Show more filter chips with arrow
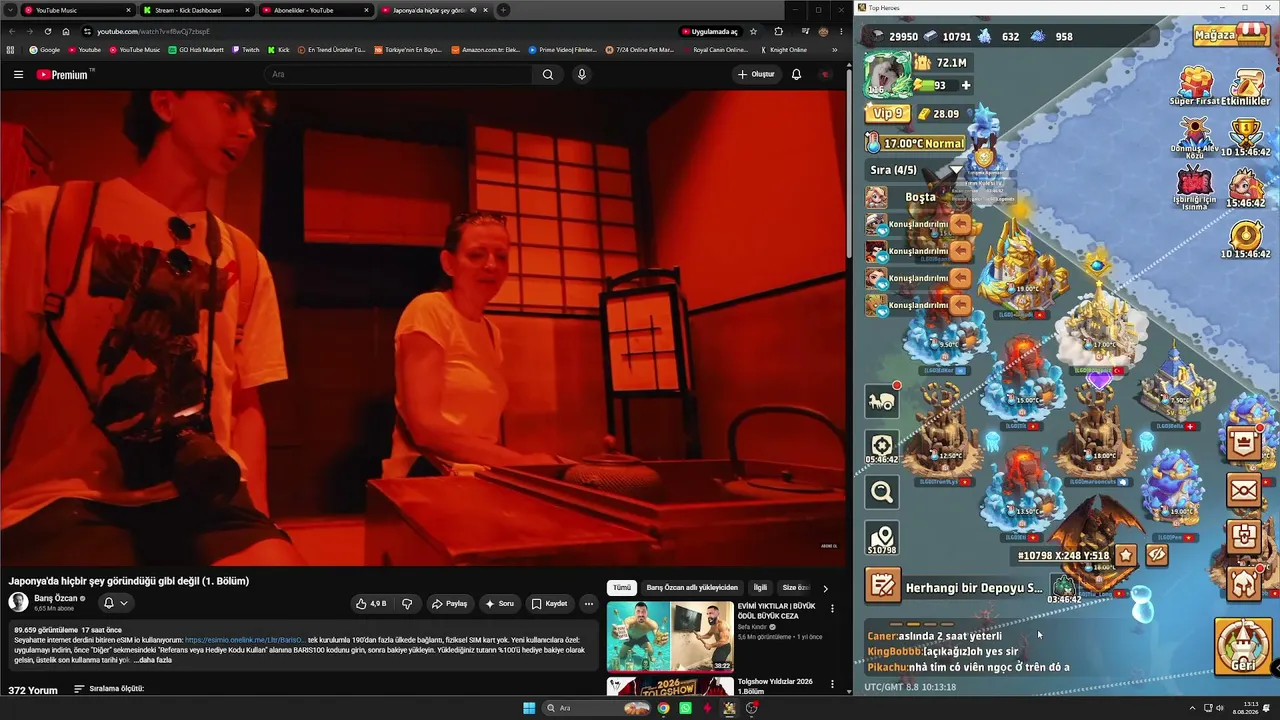The width and height of the screenshot is (1280, 720). pos(825,588)
